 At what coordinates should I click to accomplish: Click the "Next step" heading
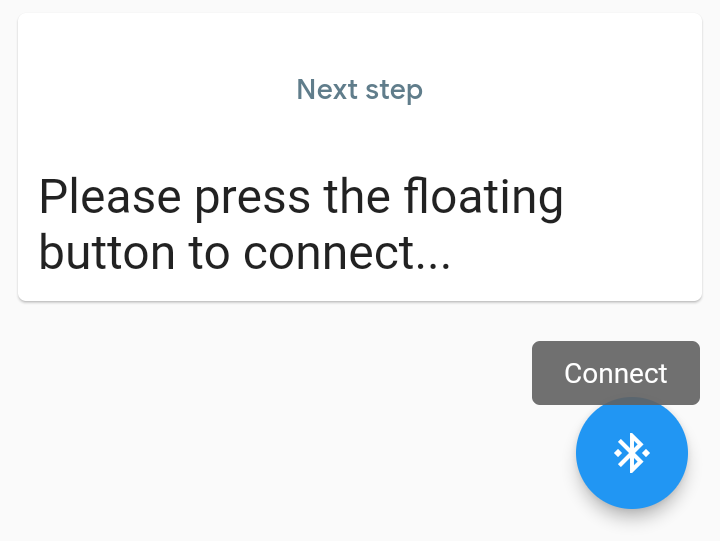click(x=360, y=89)
